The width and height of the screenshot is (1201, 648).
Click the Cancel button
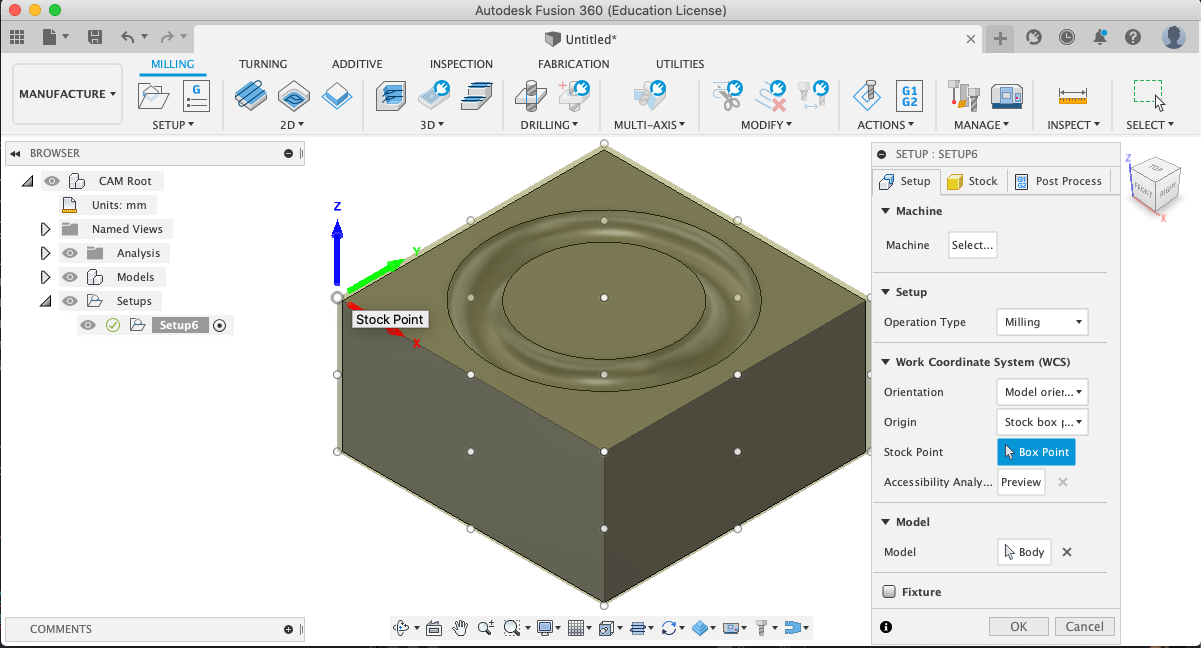[x=1085, y=626]
